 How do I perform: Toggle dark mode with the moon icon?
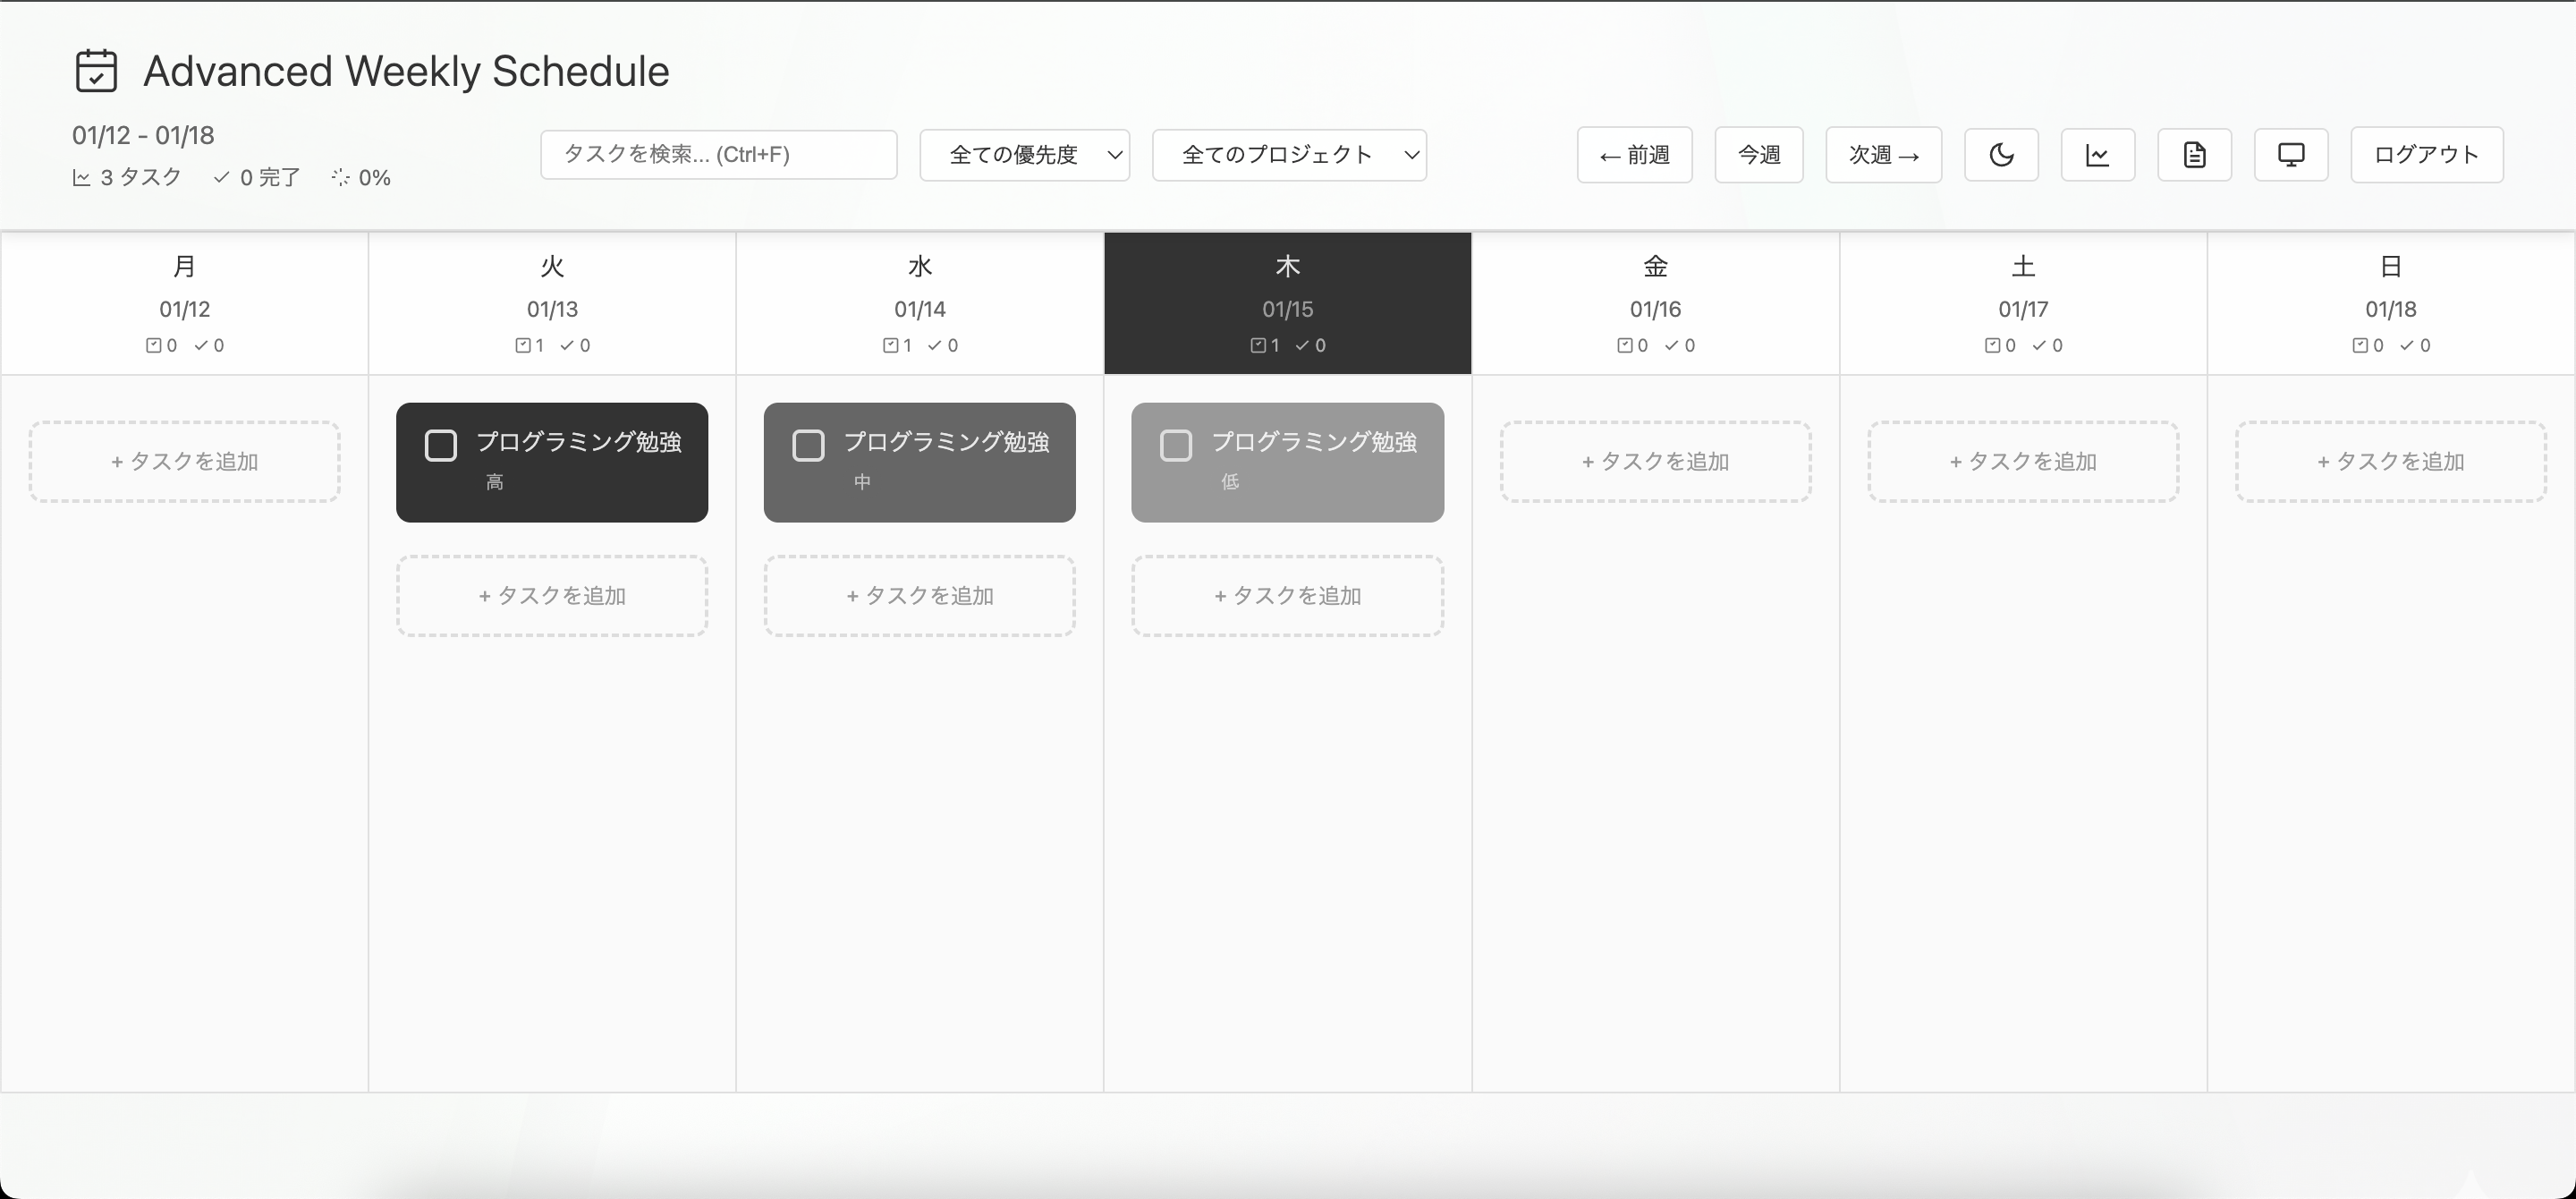[x=2001, y=154]
